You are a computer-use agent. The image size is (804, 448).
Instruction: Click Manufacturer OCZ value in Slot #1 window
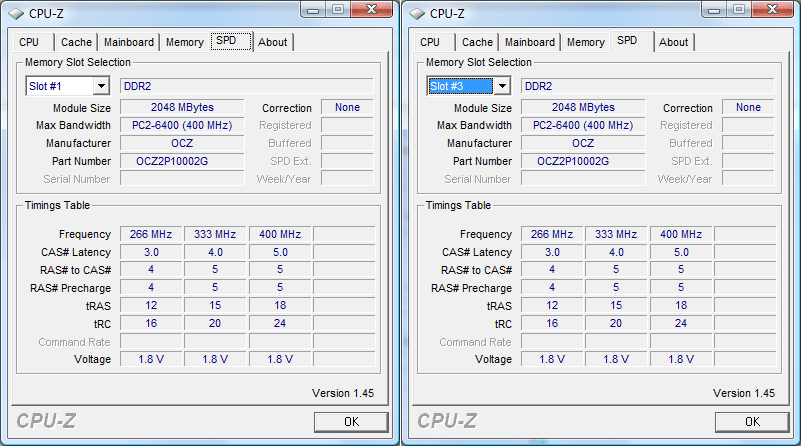[x=182, y=144]
